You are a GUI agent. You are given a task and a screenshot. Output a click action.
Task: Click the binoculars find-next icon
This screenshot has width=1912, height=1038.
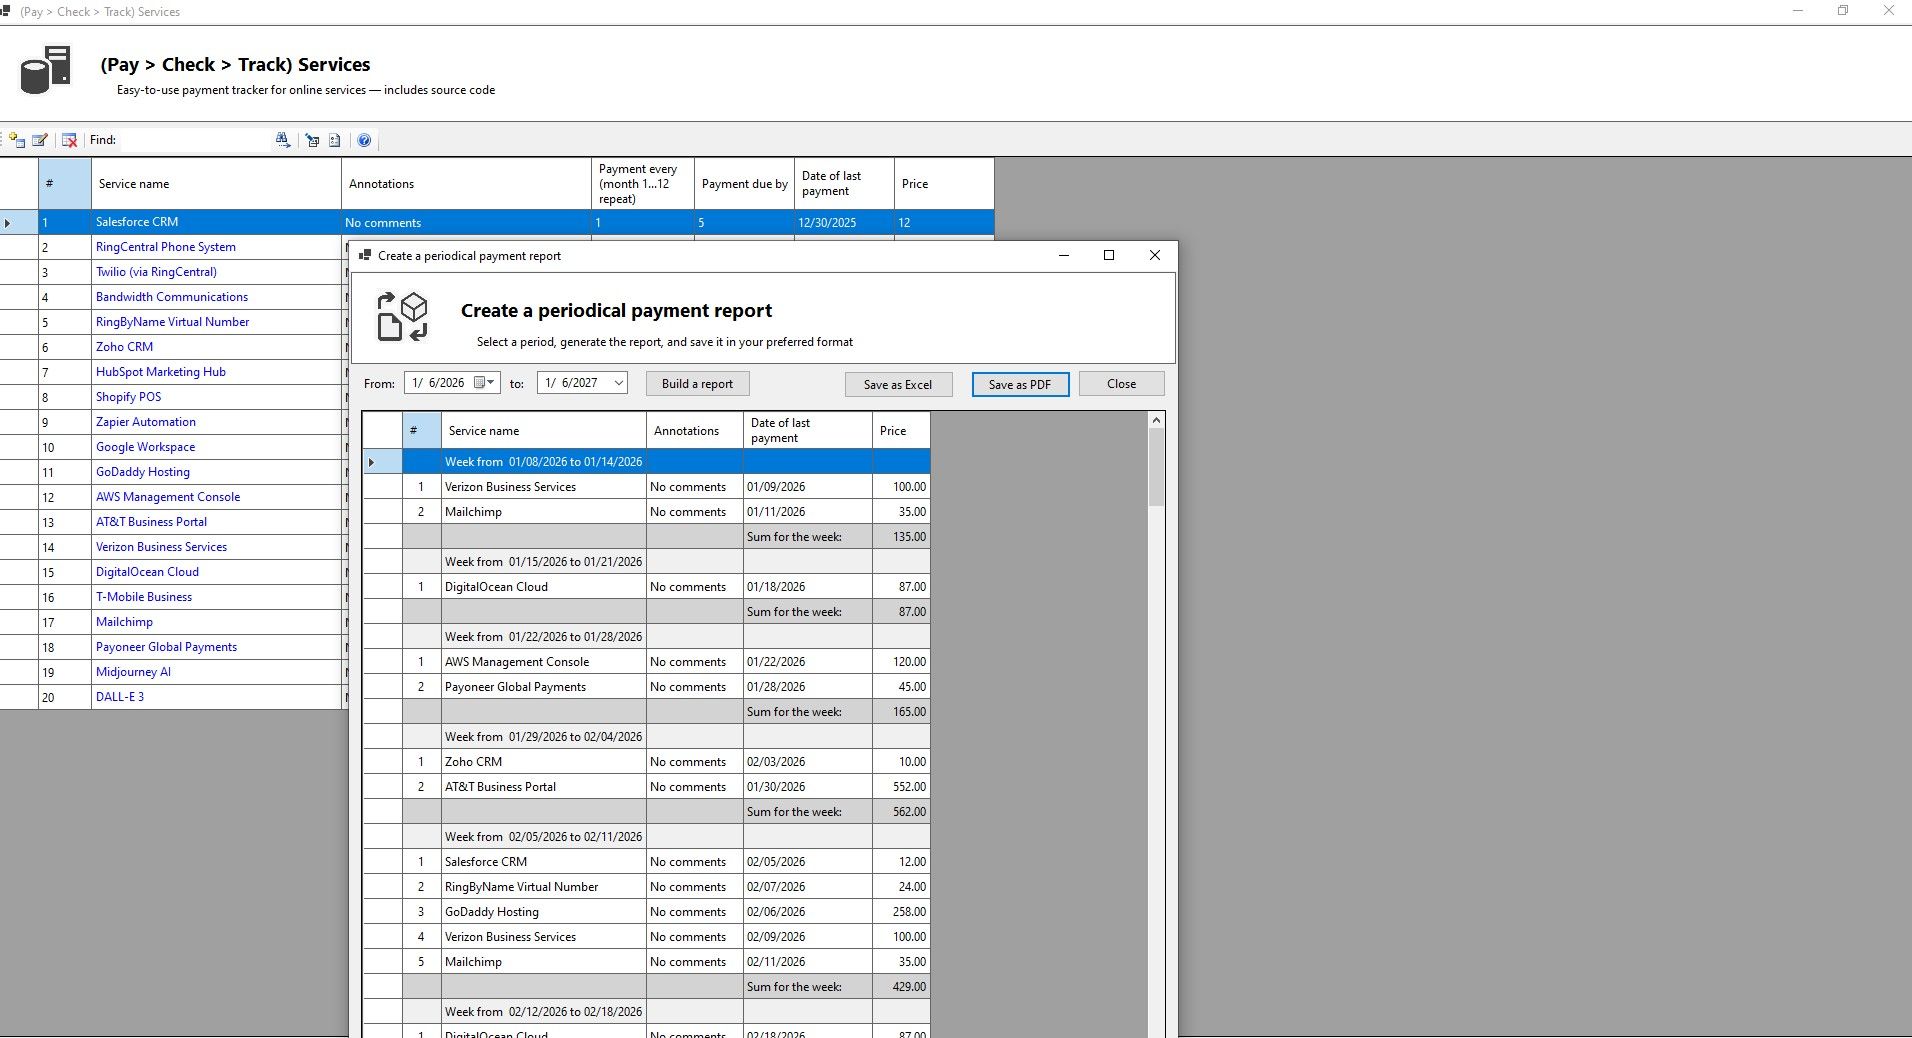(x=283, y=141)
